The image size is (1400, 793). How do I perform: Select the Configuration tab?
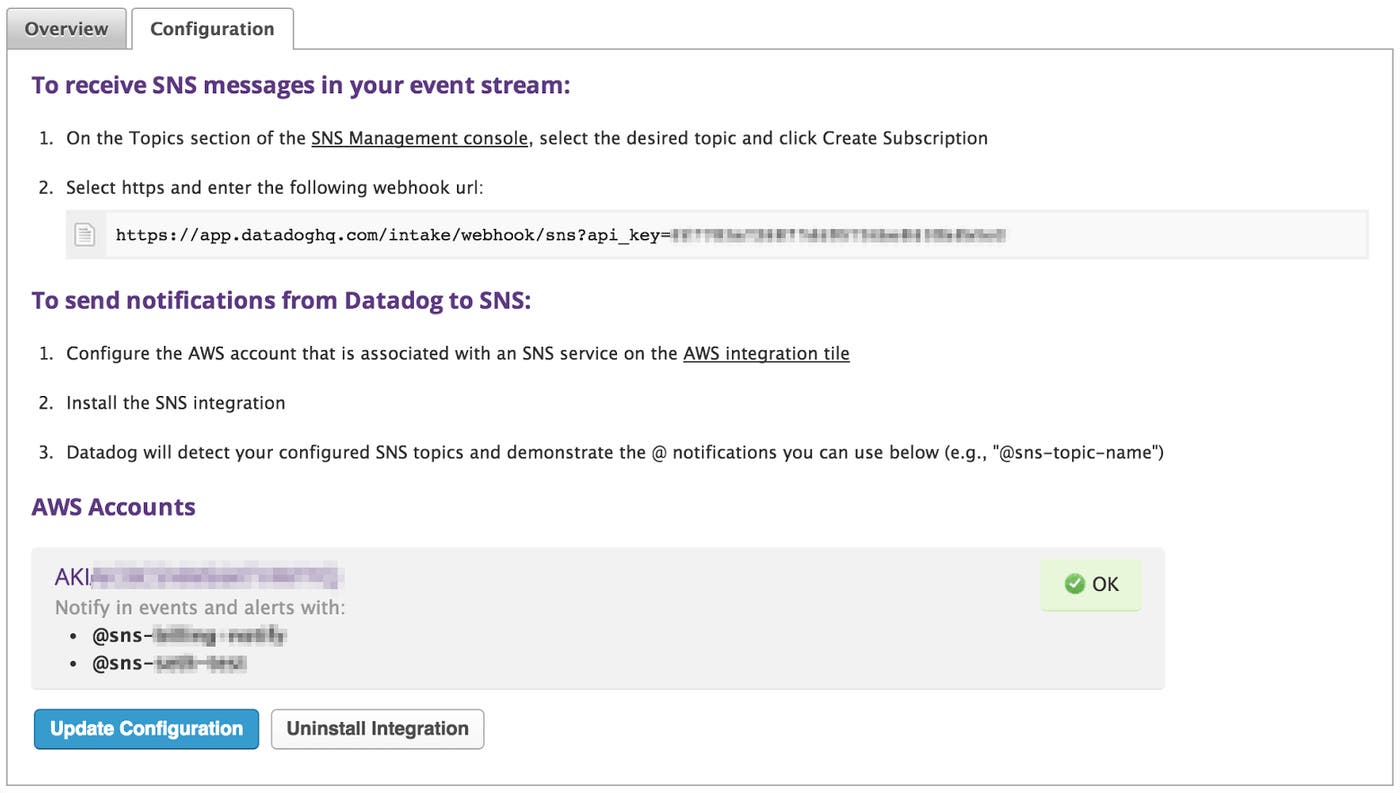point(212,29)
